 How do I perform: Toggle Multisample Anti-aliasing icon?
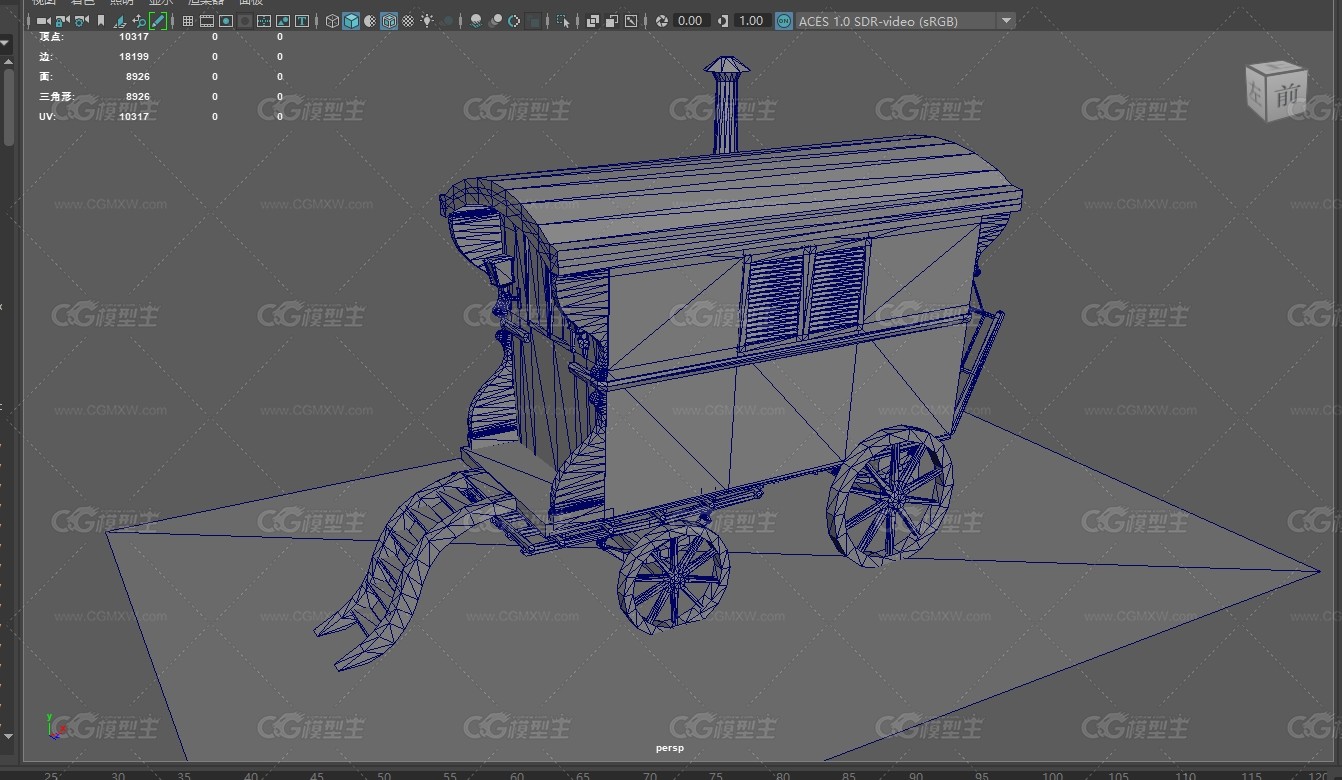[513, 21]
